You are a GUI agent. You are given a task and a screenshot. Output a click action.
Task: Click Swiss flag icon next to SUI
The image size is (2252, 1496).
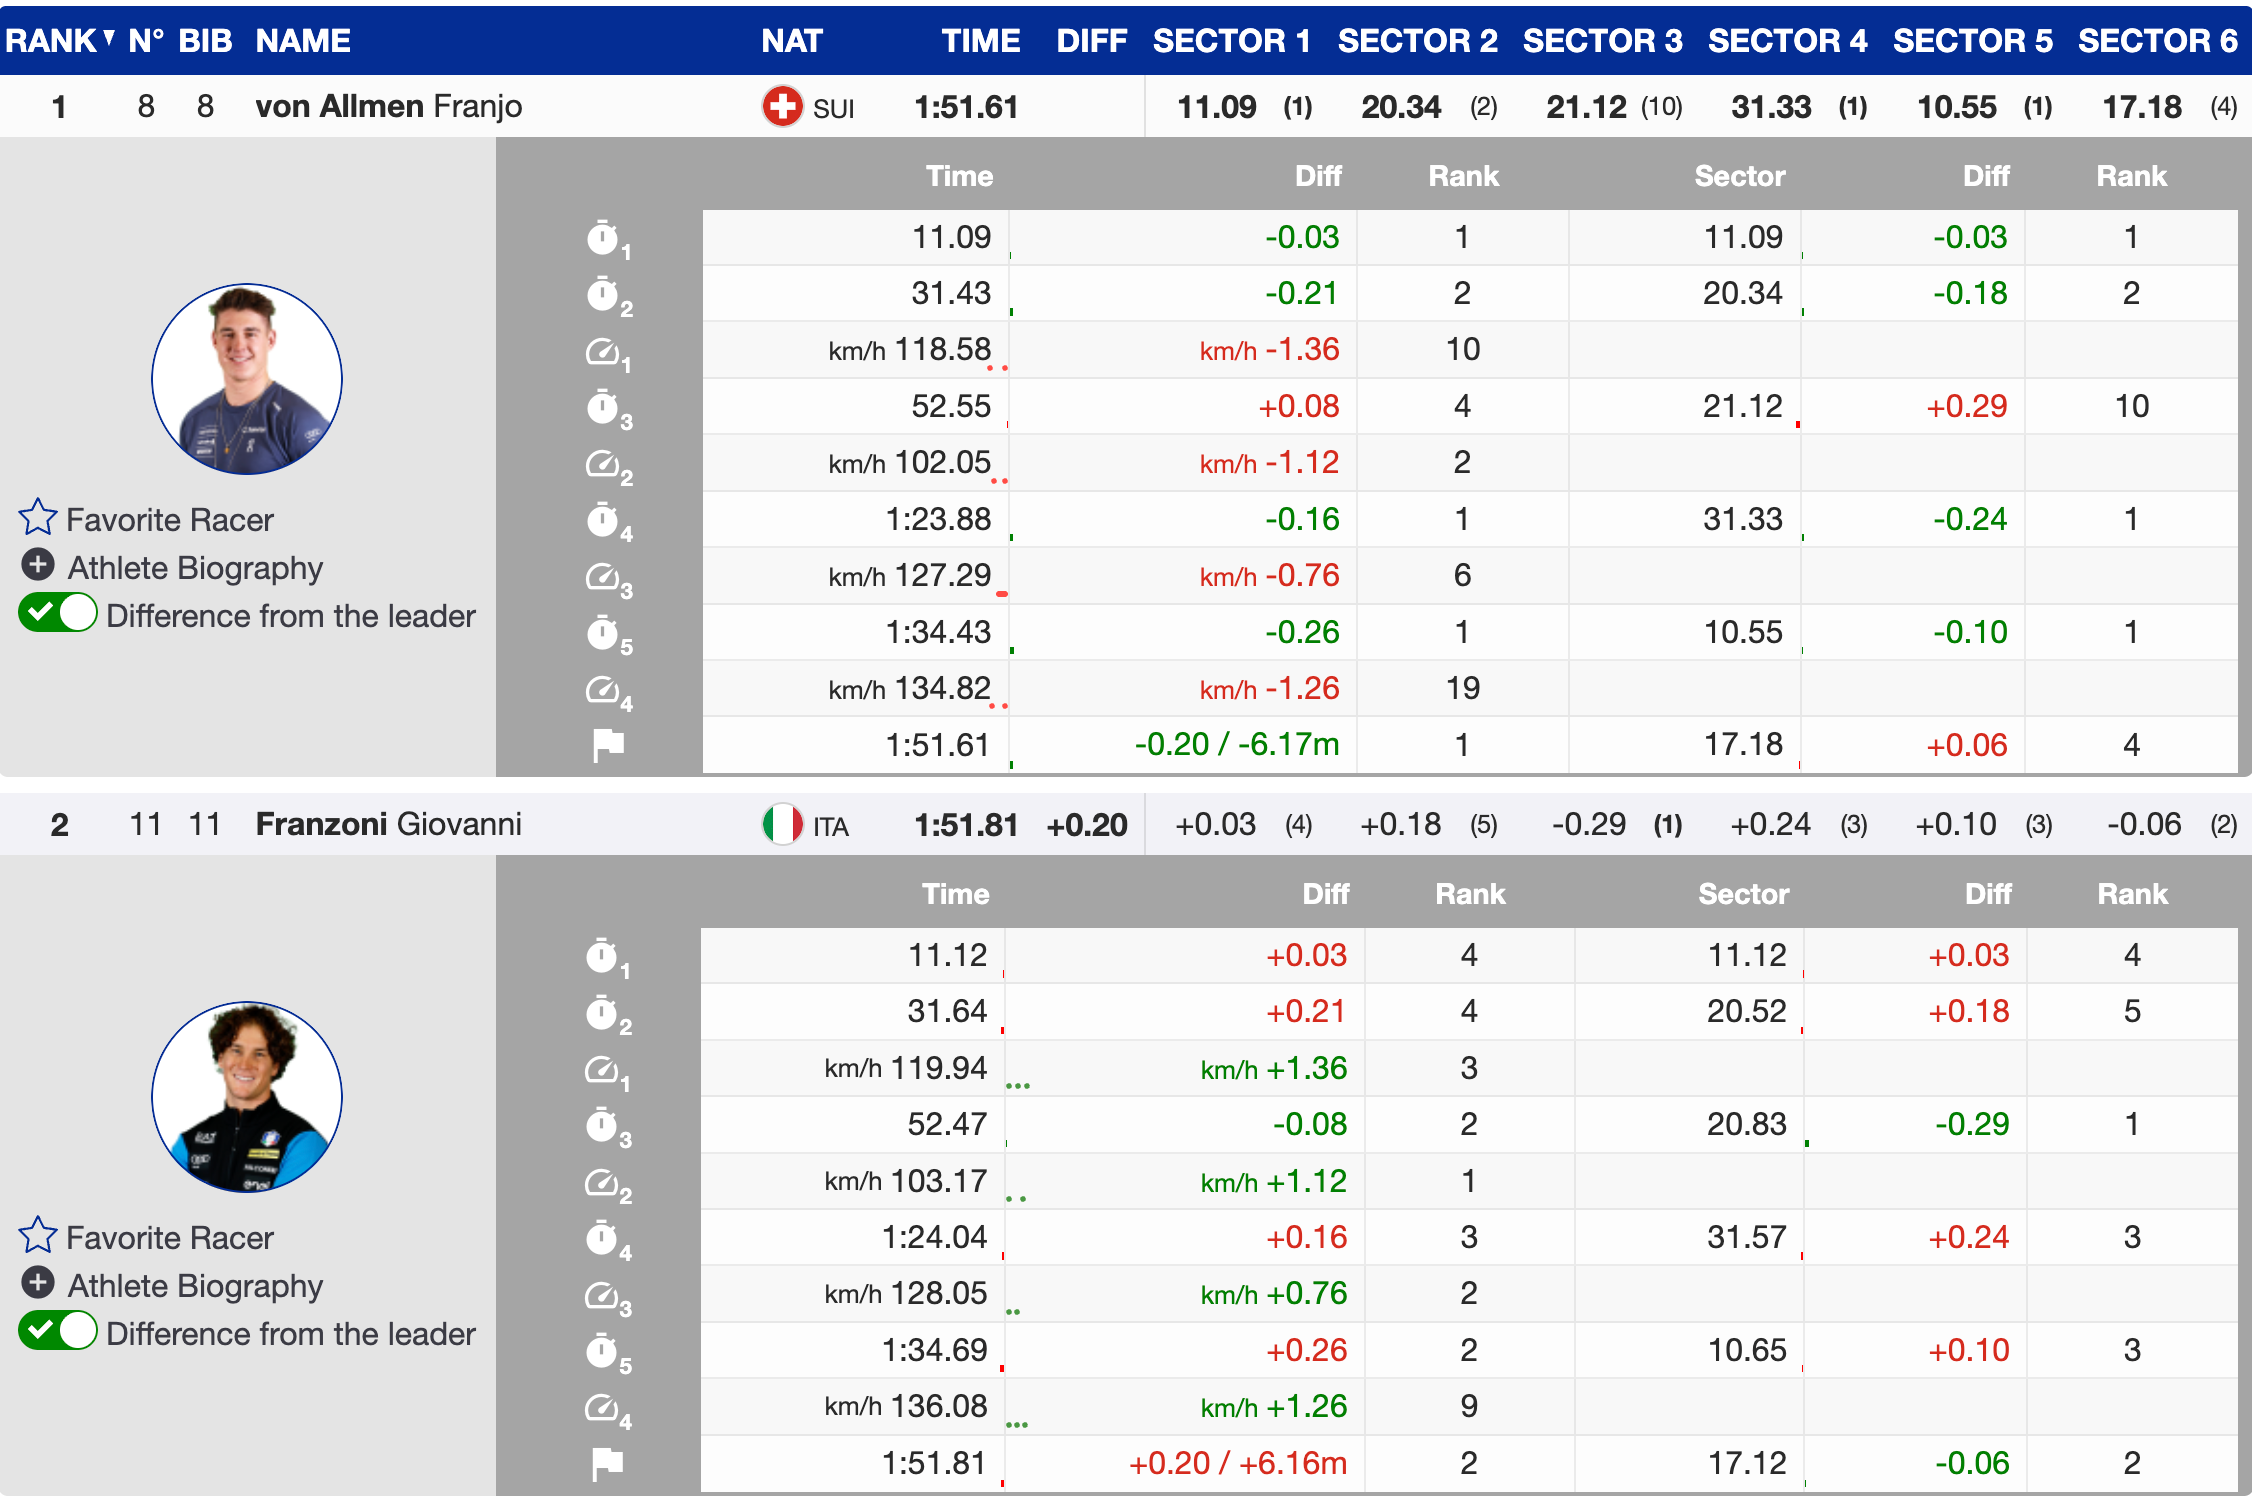(782, 106)
